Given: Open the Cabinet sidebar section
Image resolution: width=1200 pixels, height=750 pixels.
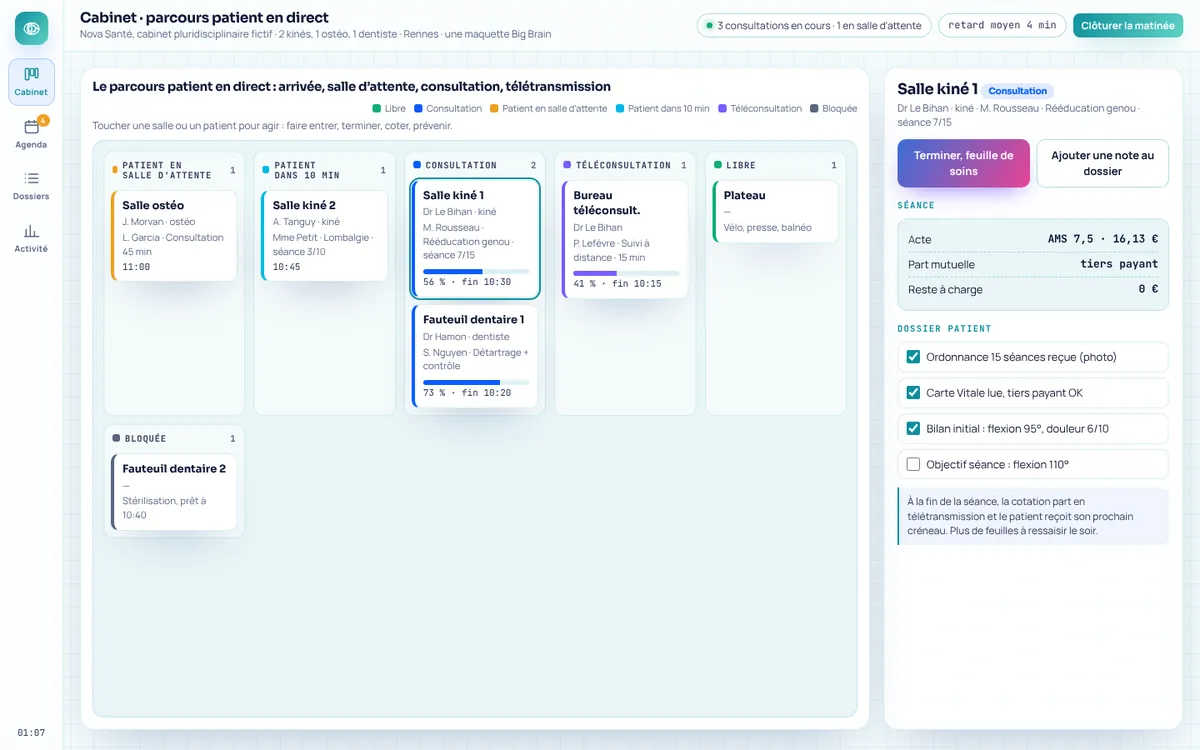Looking at the screenshot, I should point(31,82).
